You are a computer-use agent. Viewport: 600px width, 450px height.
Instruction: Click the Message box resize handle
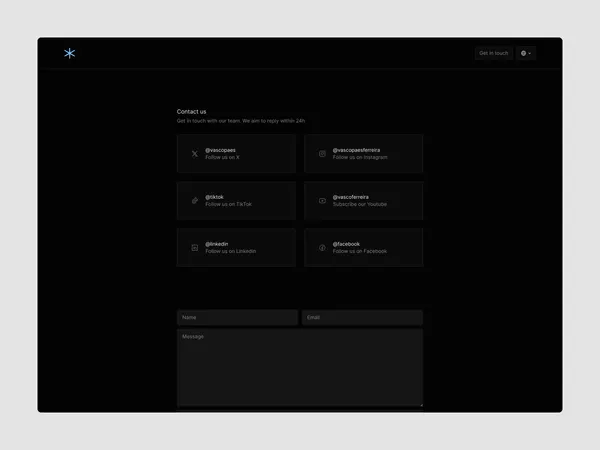point(421,405)
